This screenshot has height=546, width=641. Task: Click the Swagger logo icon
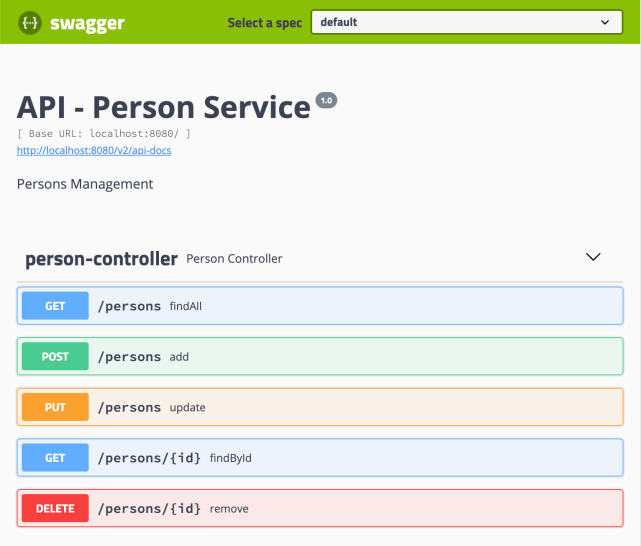[30, 22]
